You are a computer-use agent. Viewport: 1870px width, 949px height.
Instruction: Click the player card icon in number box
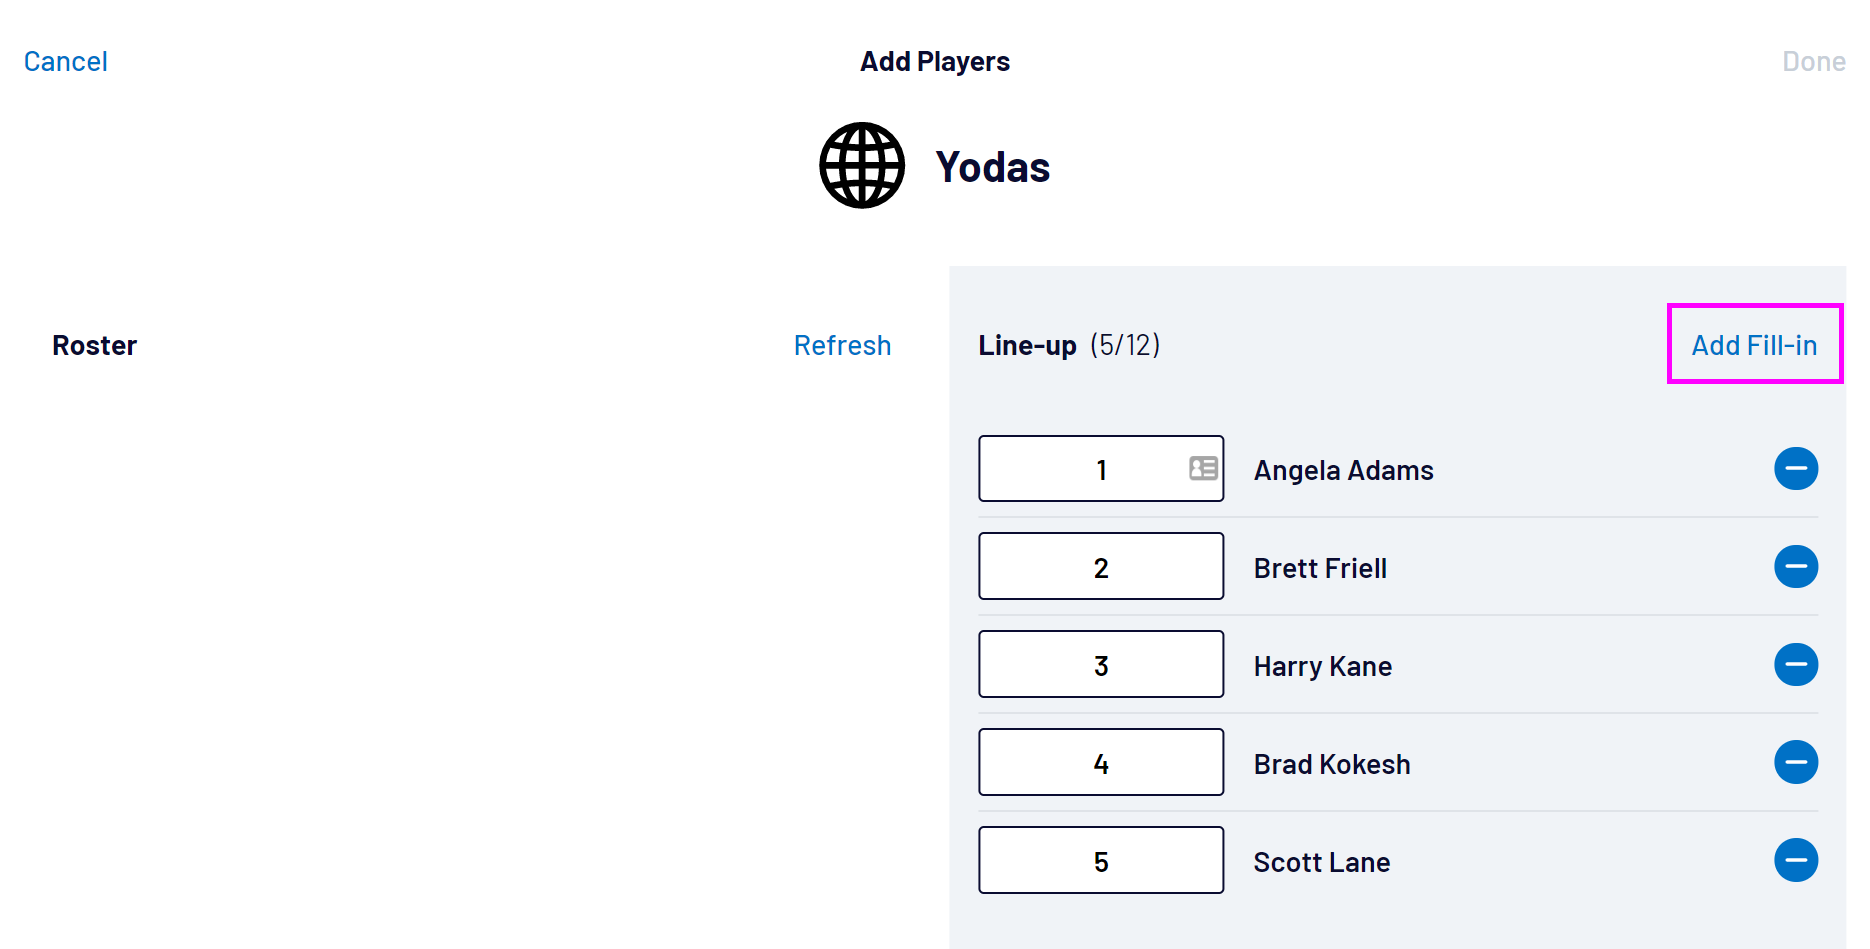pos(1203,468)
